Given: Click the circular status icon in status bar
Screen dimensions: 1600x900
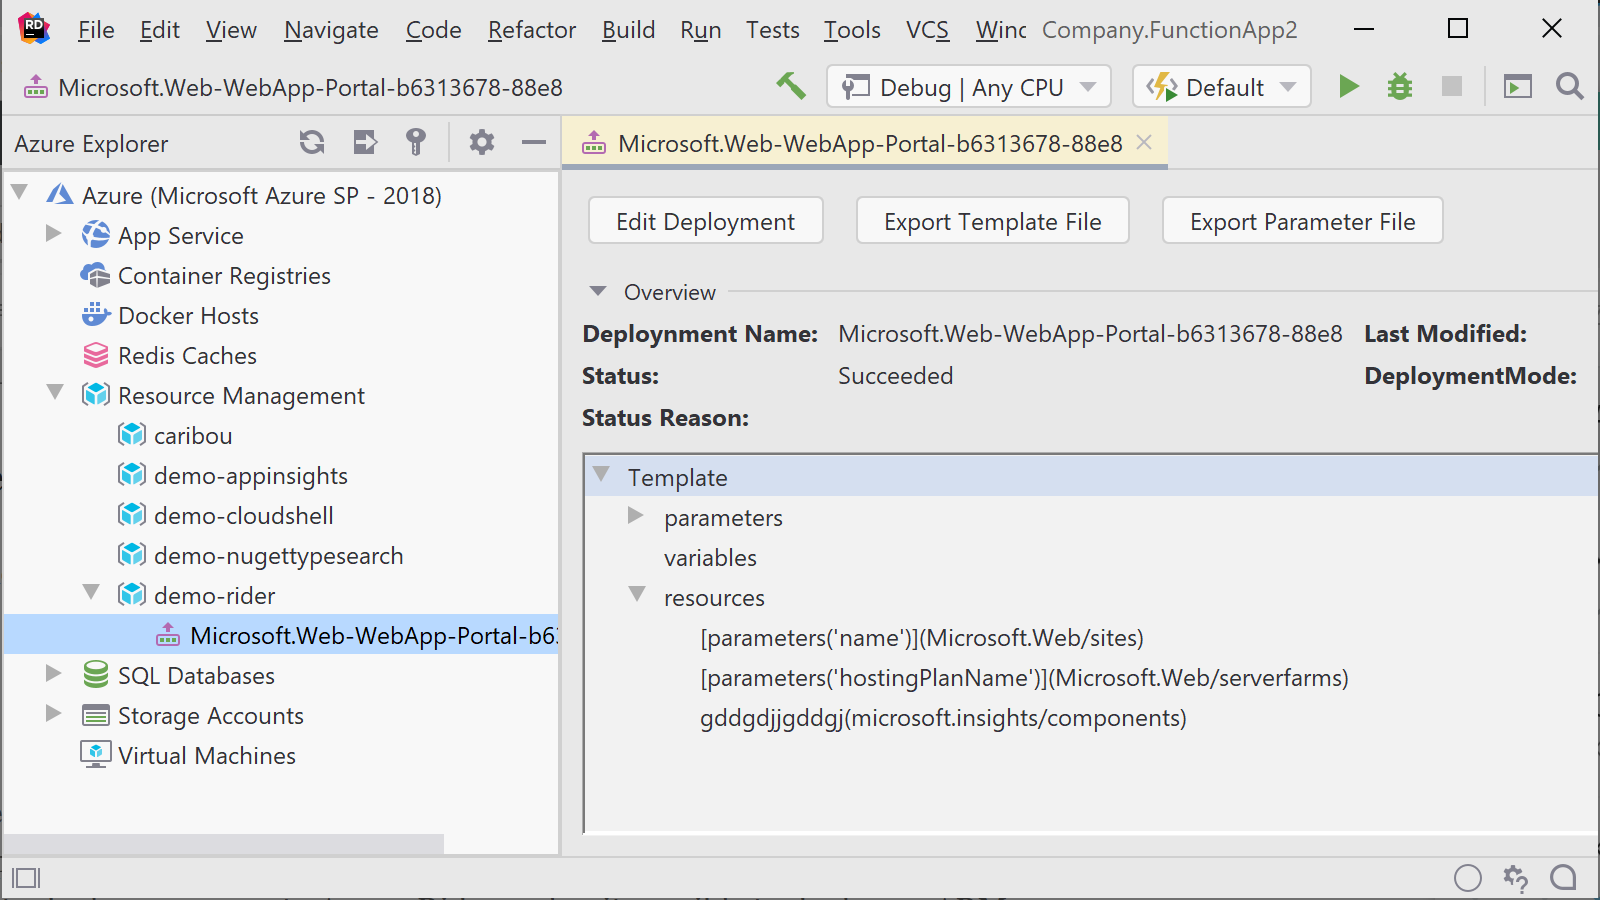Looking at the screenshot, I should click(x=1468, y=878).
